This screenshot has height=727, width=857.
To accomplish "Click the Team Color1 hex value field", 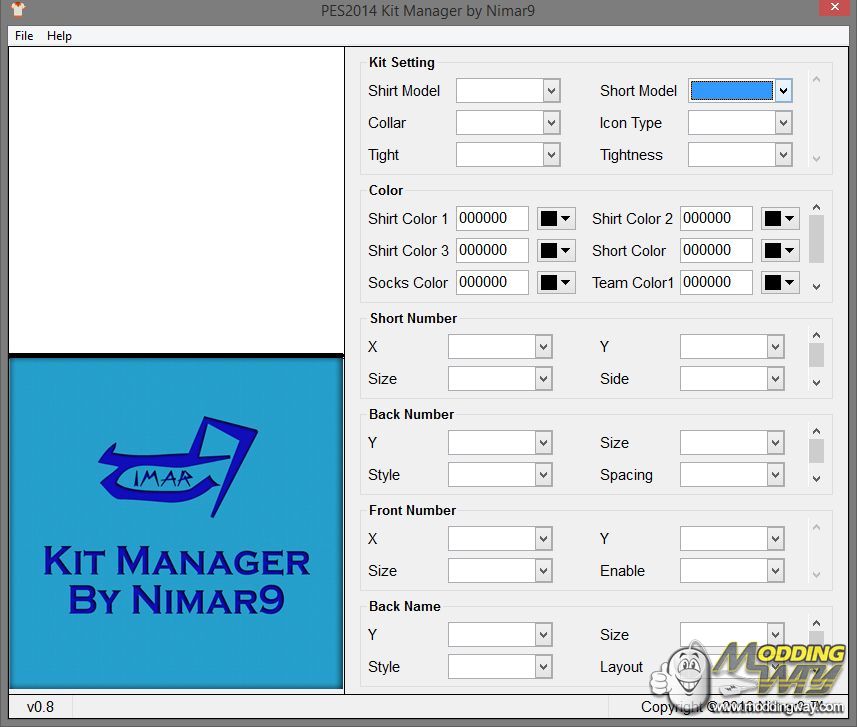I will click(x=716, y=283).
